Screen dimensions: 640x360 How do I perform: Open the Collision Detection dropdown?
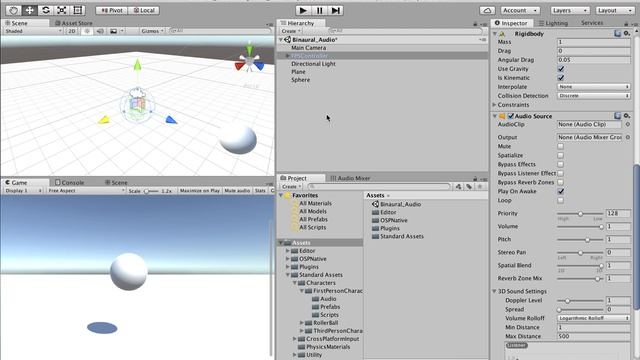[x=593, y=96]
